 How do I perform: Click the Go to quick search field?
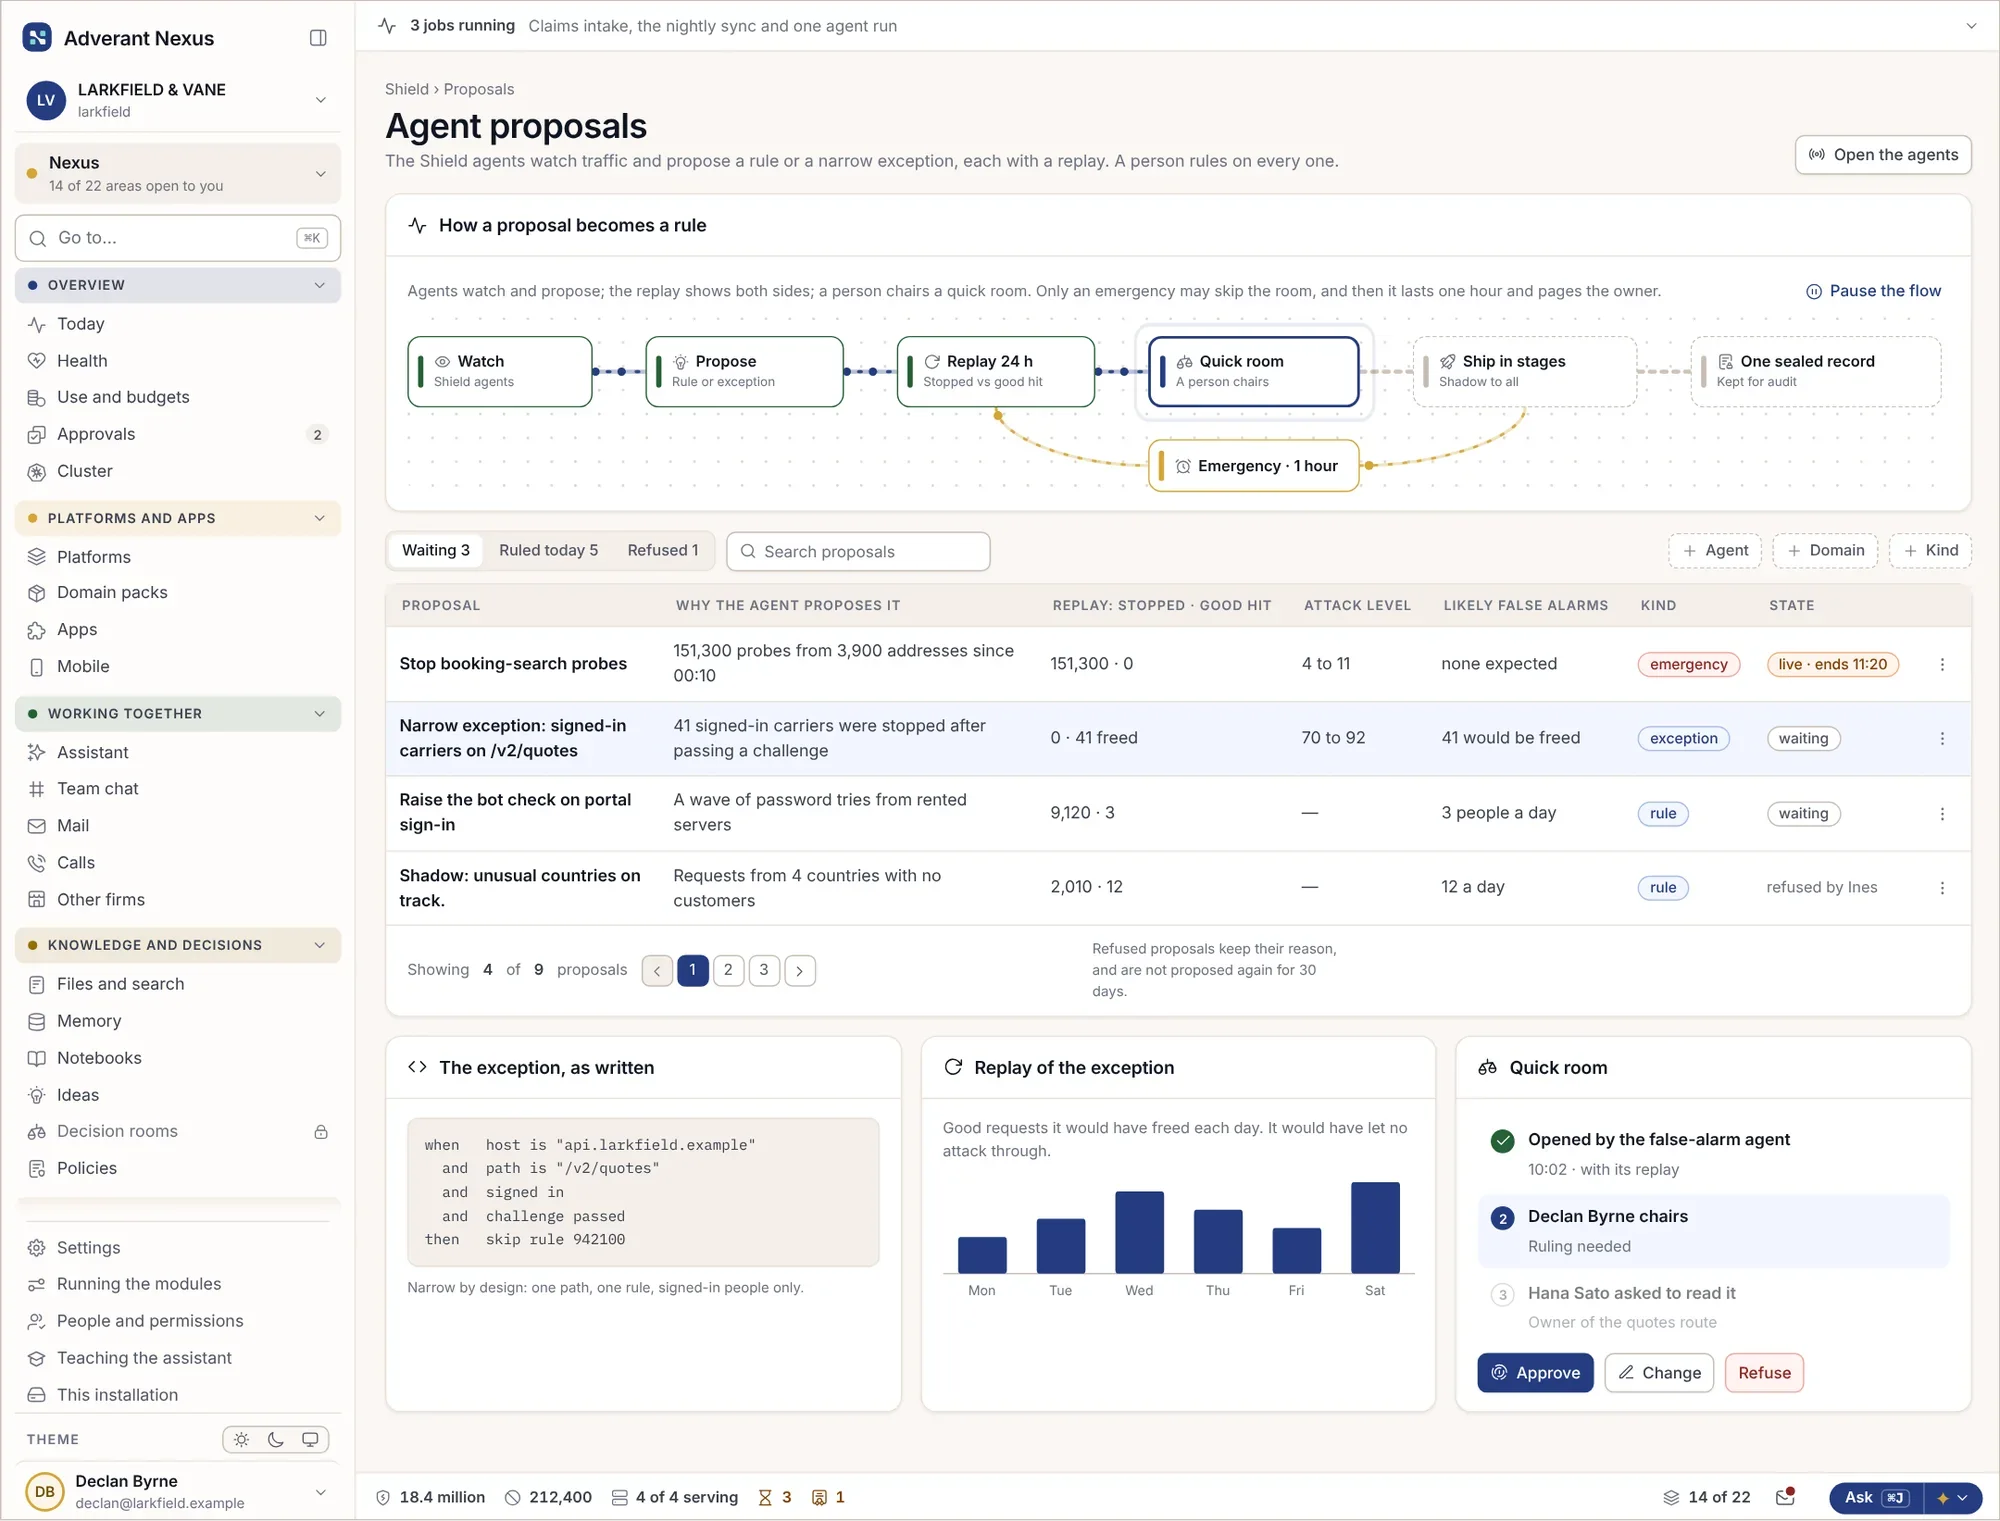click(178, 238)
